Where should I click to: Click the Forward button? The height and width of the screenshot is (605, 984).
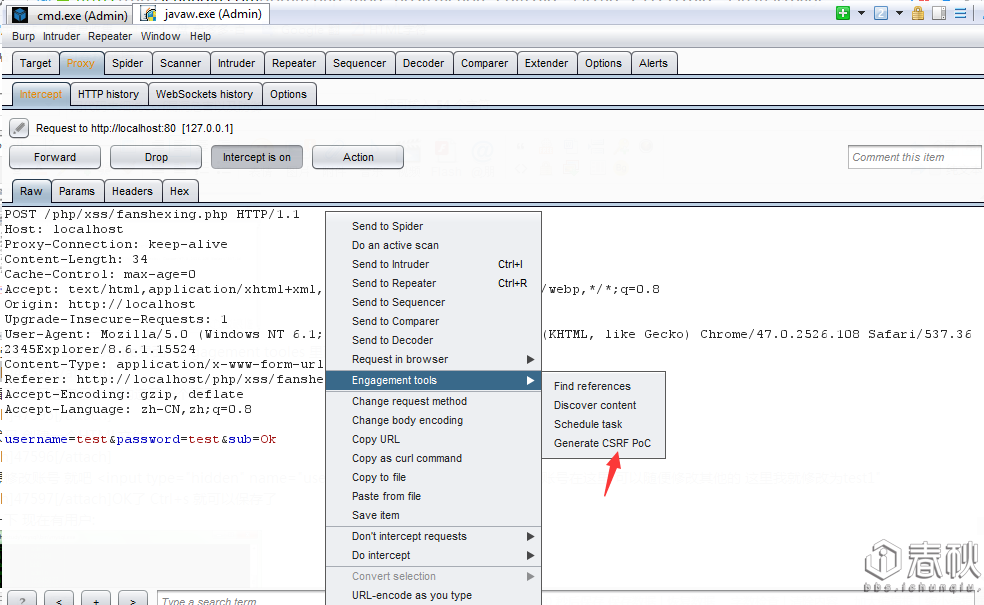55,158
